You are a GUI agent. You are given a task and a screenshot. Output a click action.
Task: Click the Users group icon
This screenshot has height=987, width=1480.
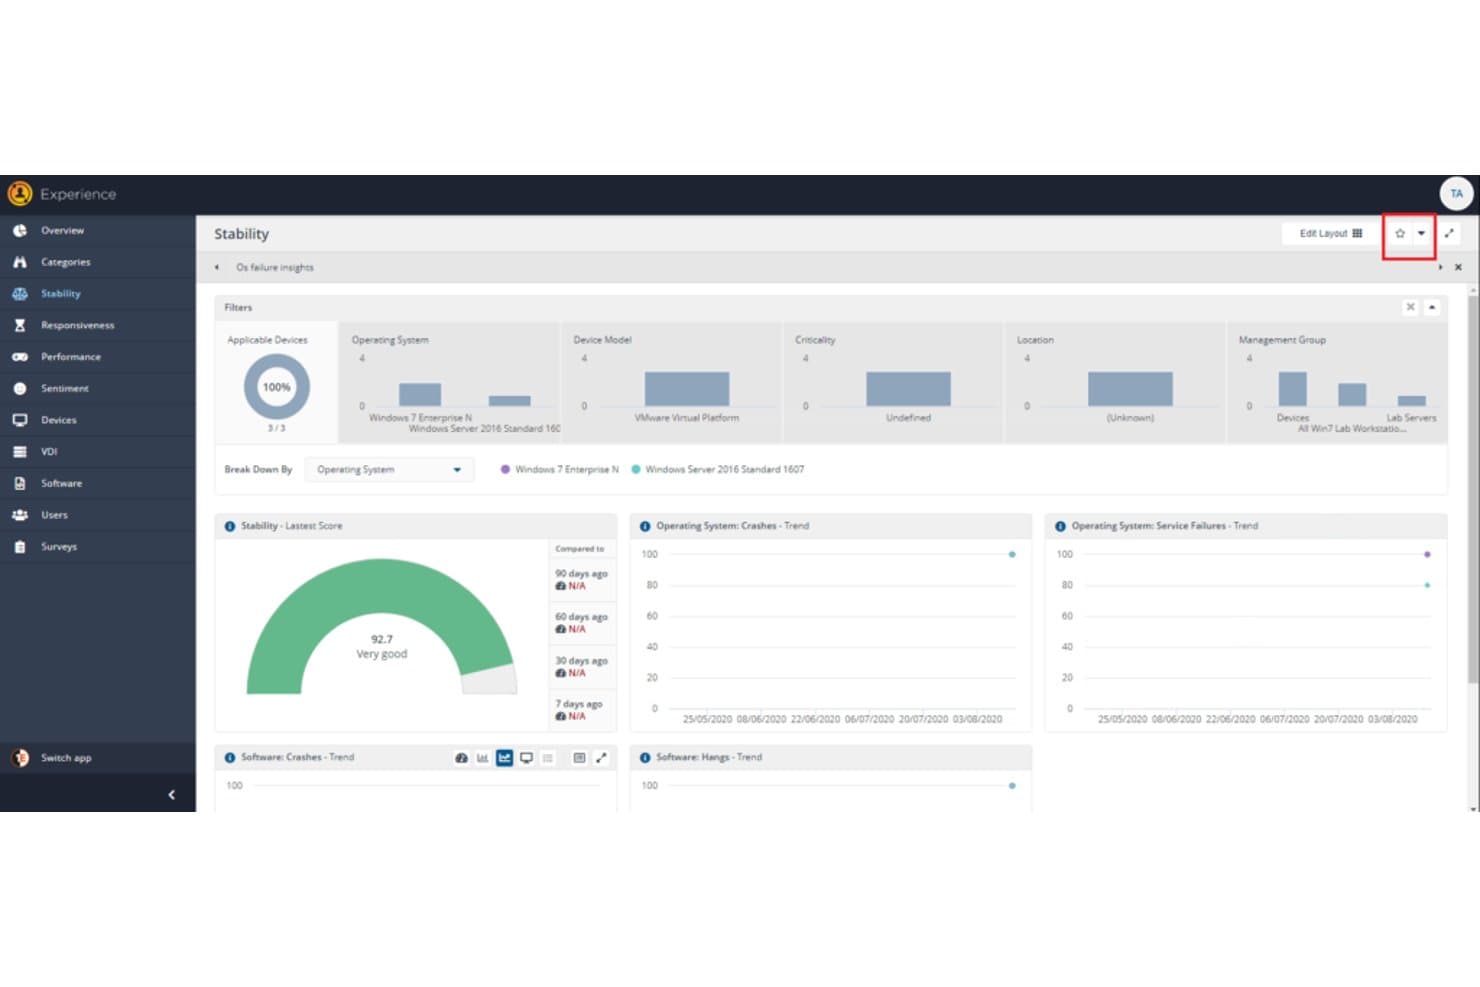(x=20, y=515)
